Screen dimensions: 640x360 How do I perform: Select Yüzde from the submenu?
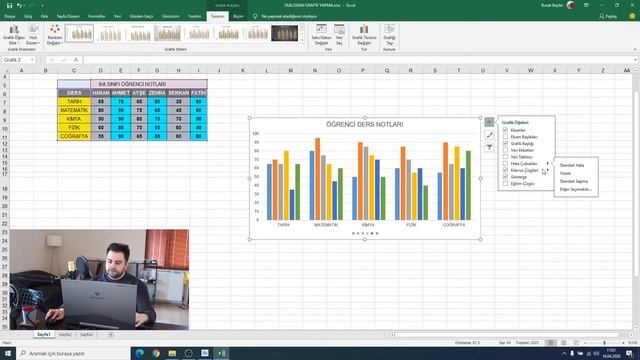point(565,173)
